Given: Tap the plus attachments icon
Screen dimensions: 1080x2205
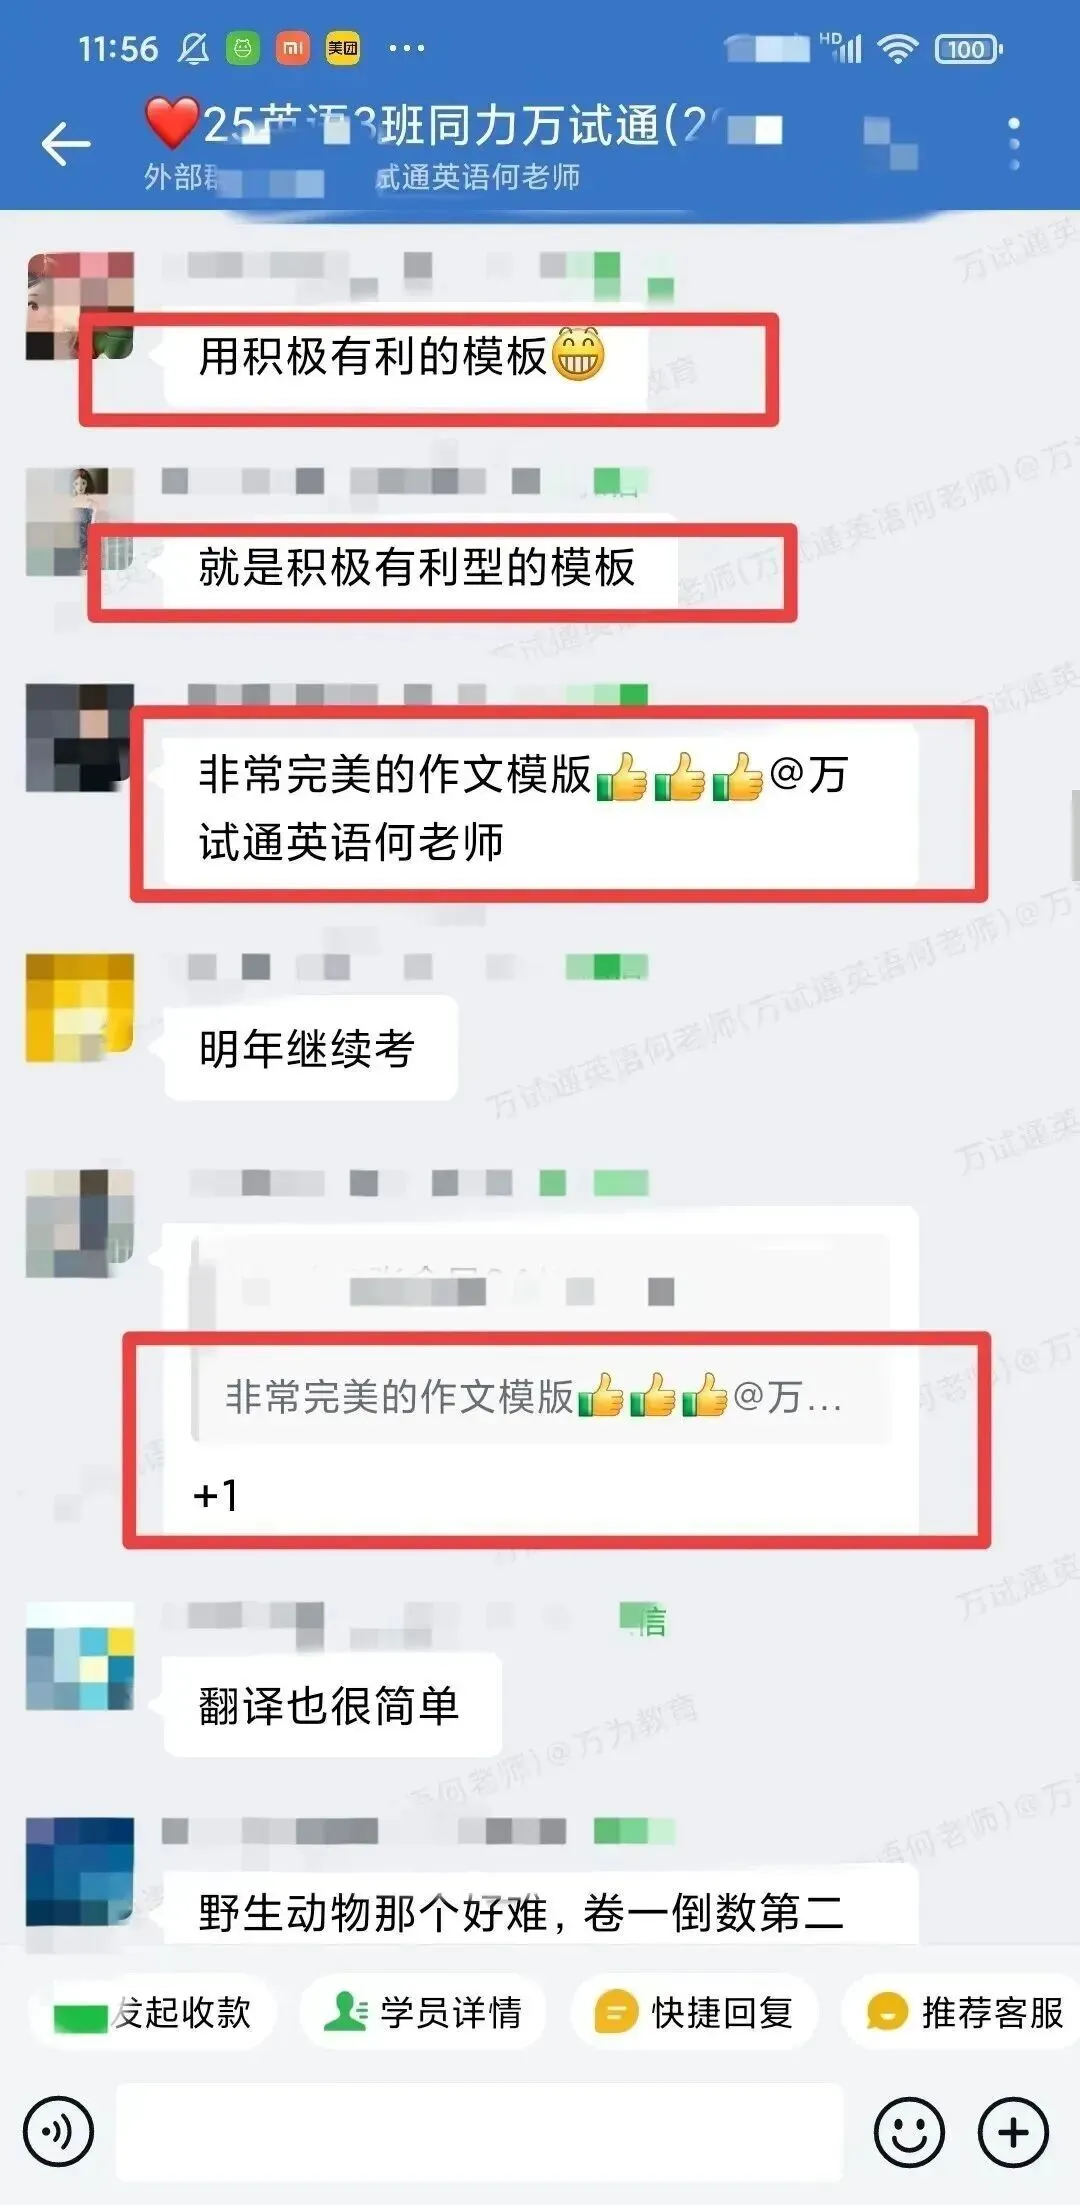Looking at the screenshot, I should (1013, 2132).
